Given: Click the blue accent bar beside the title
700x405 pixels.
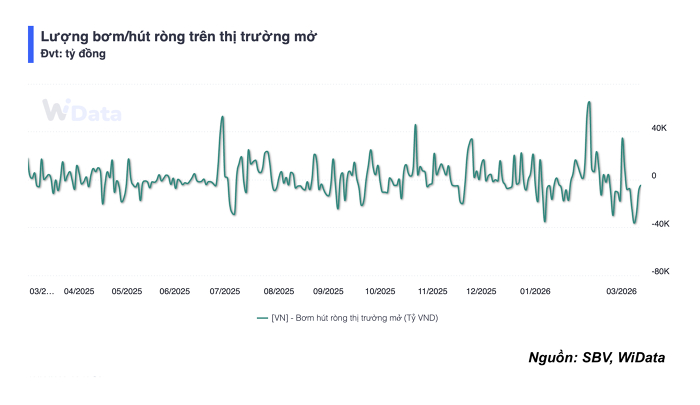Looking at the screenshot, I should click(x=31, y=44).
